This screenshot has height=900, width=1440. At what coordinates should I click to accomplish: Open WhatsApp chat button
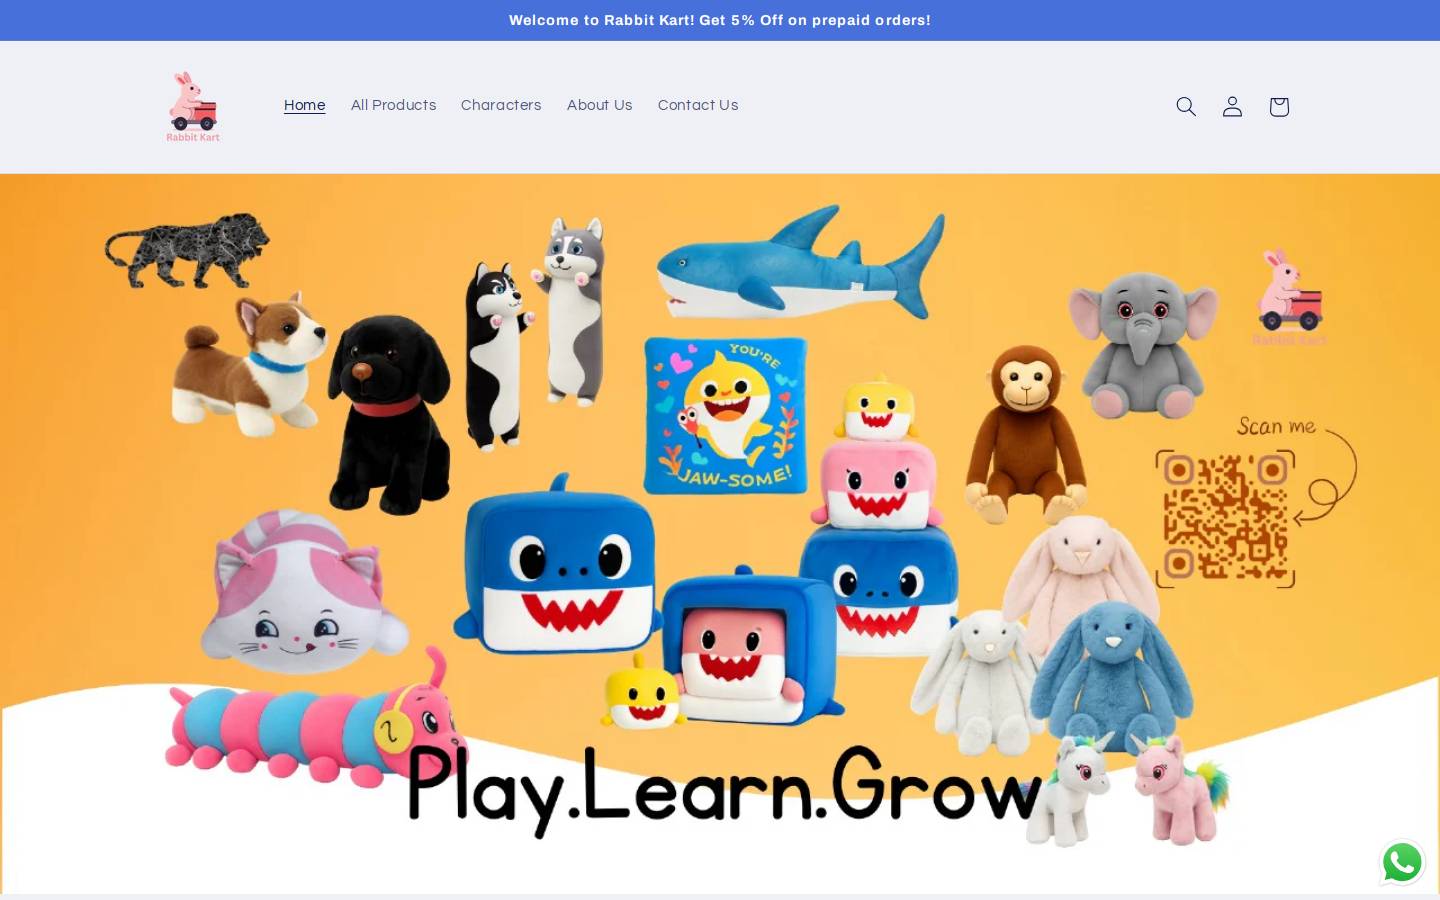[1402, 862]
